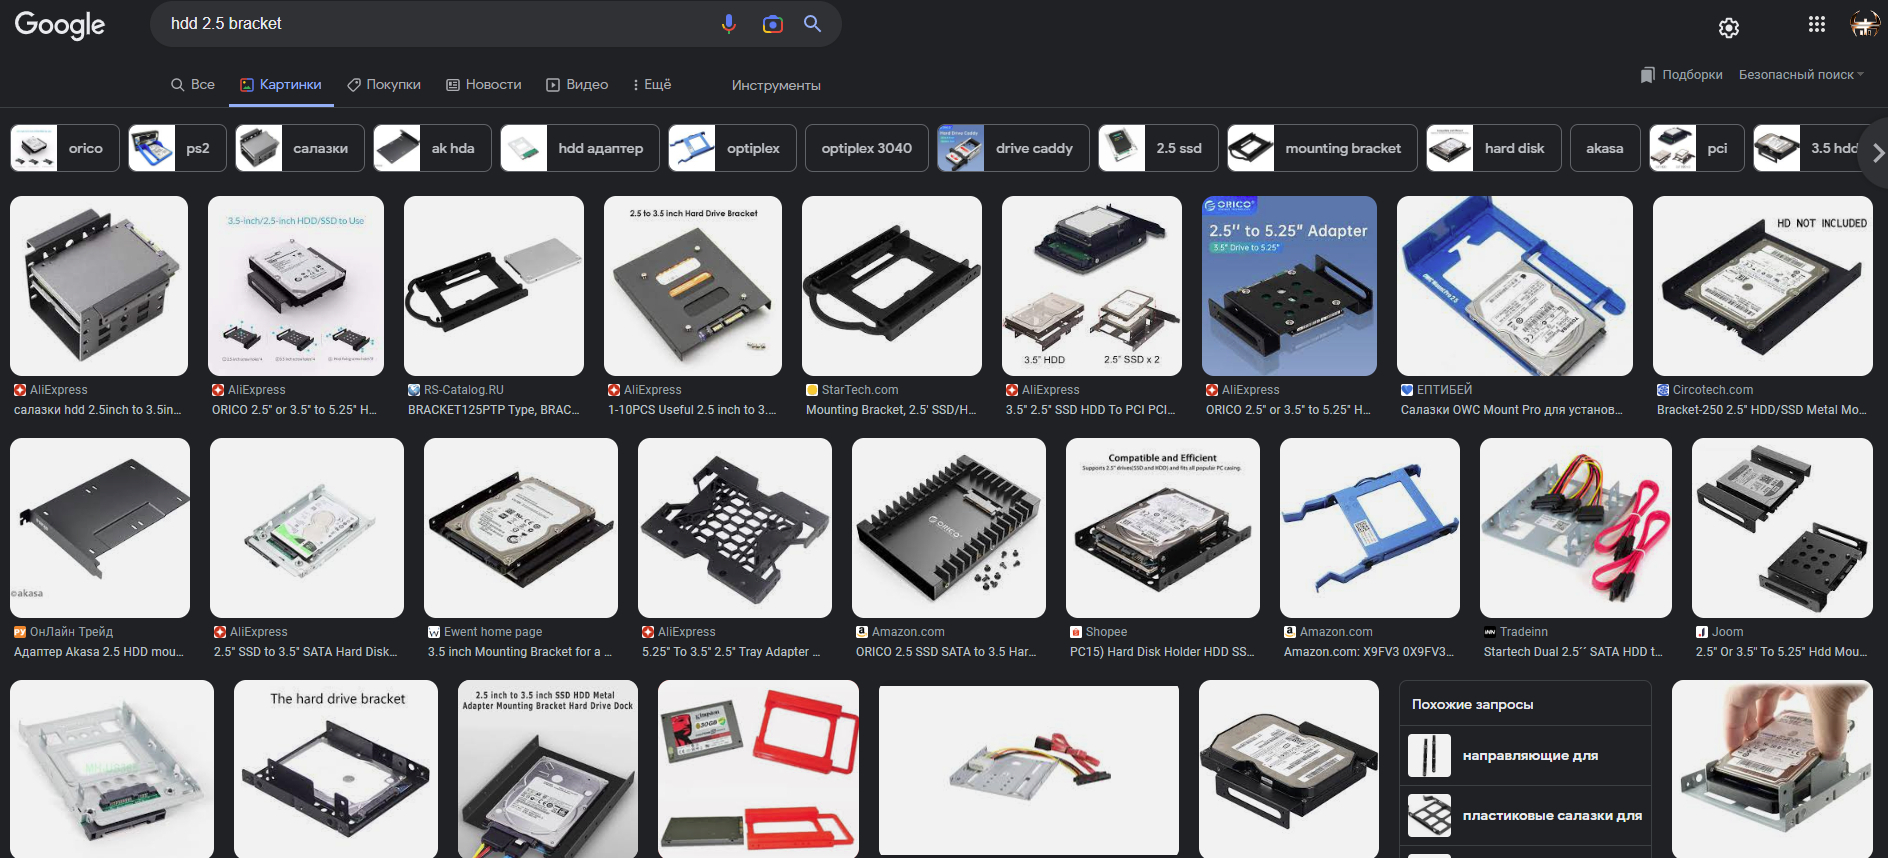Screen dimensions: 1888x858
Task: Open BRACKET125PTP Type result title
Action: point(494,410)
